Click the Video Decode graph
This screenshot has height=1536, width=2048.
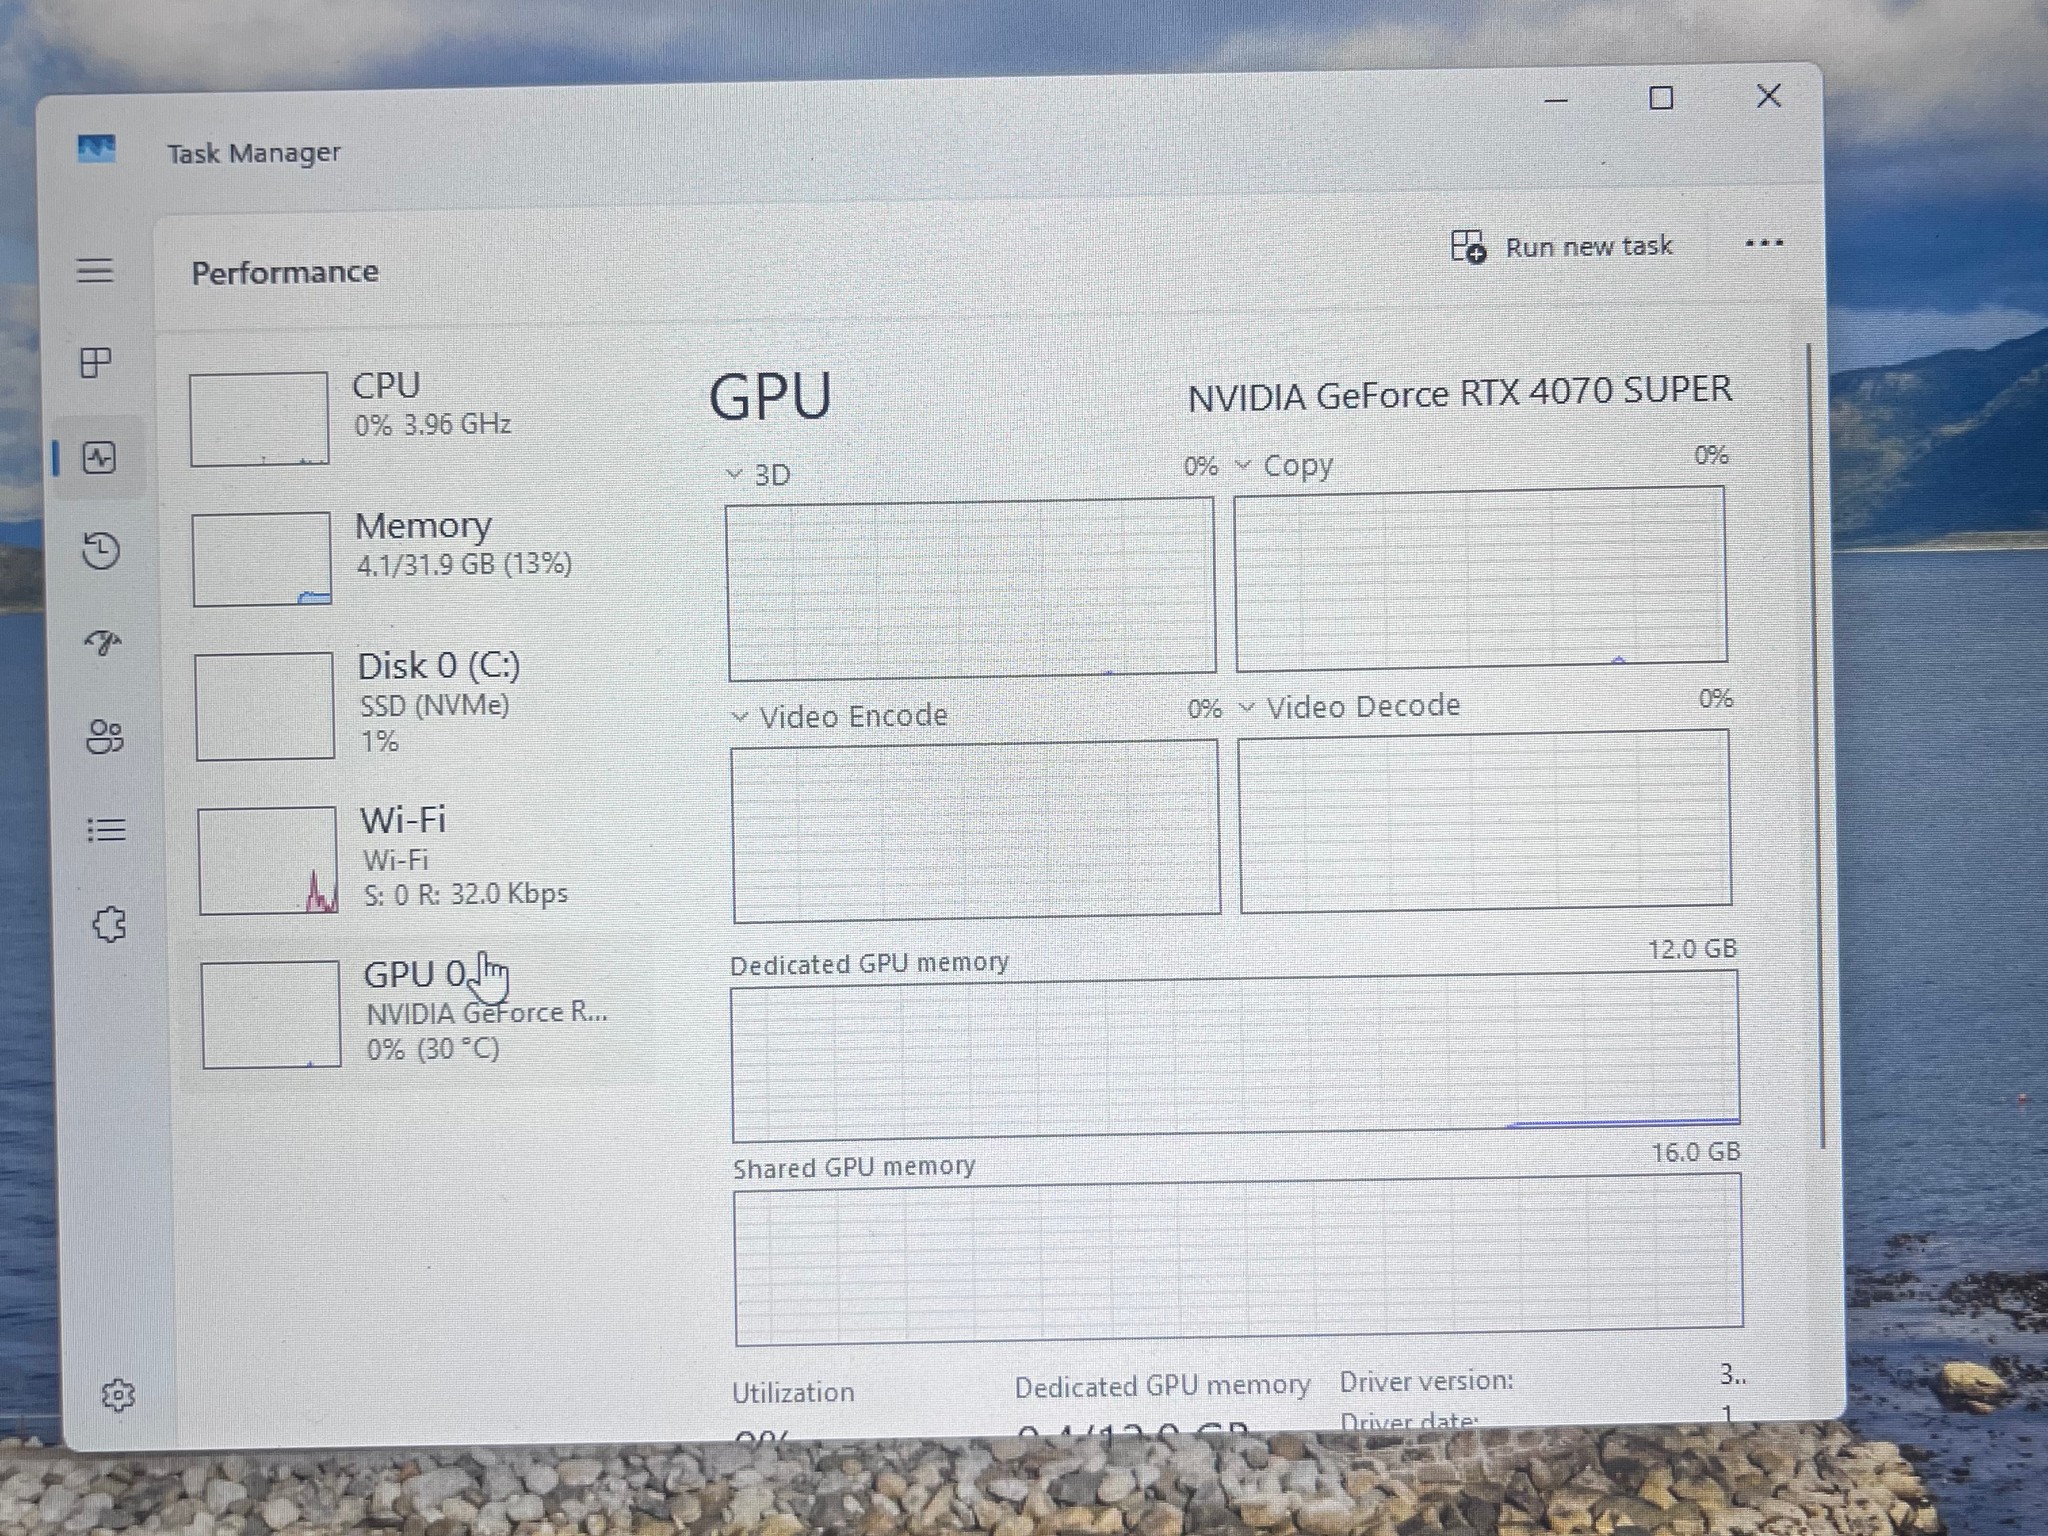point(1485,820)
